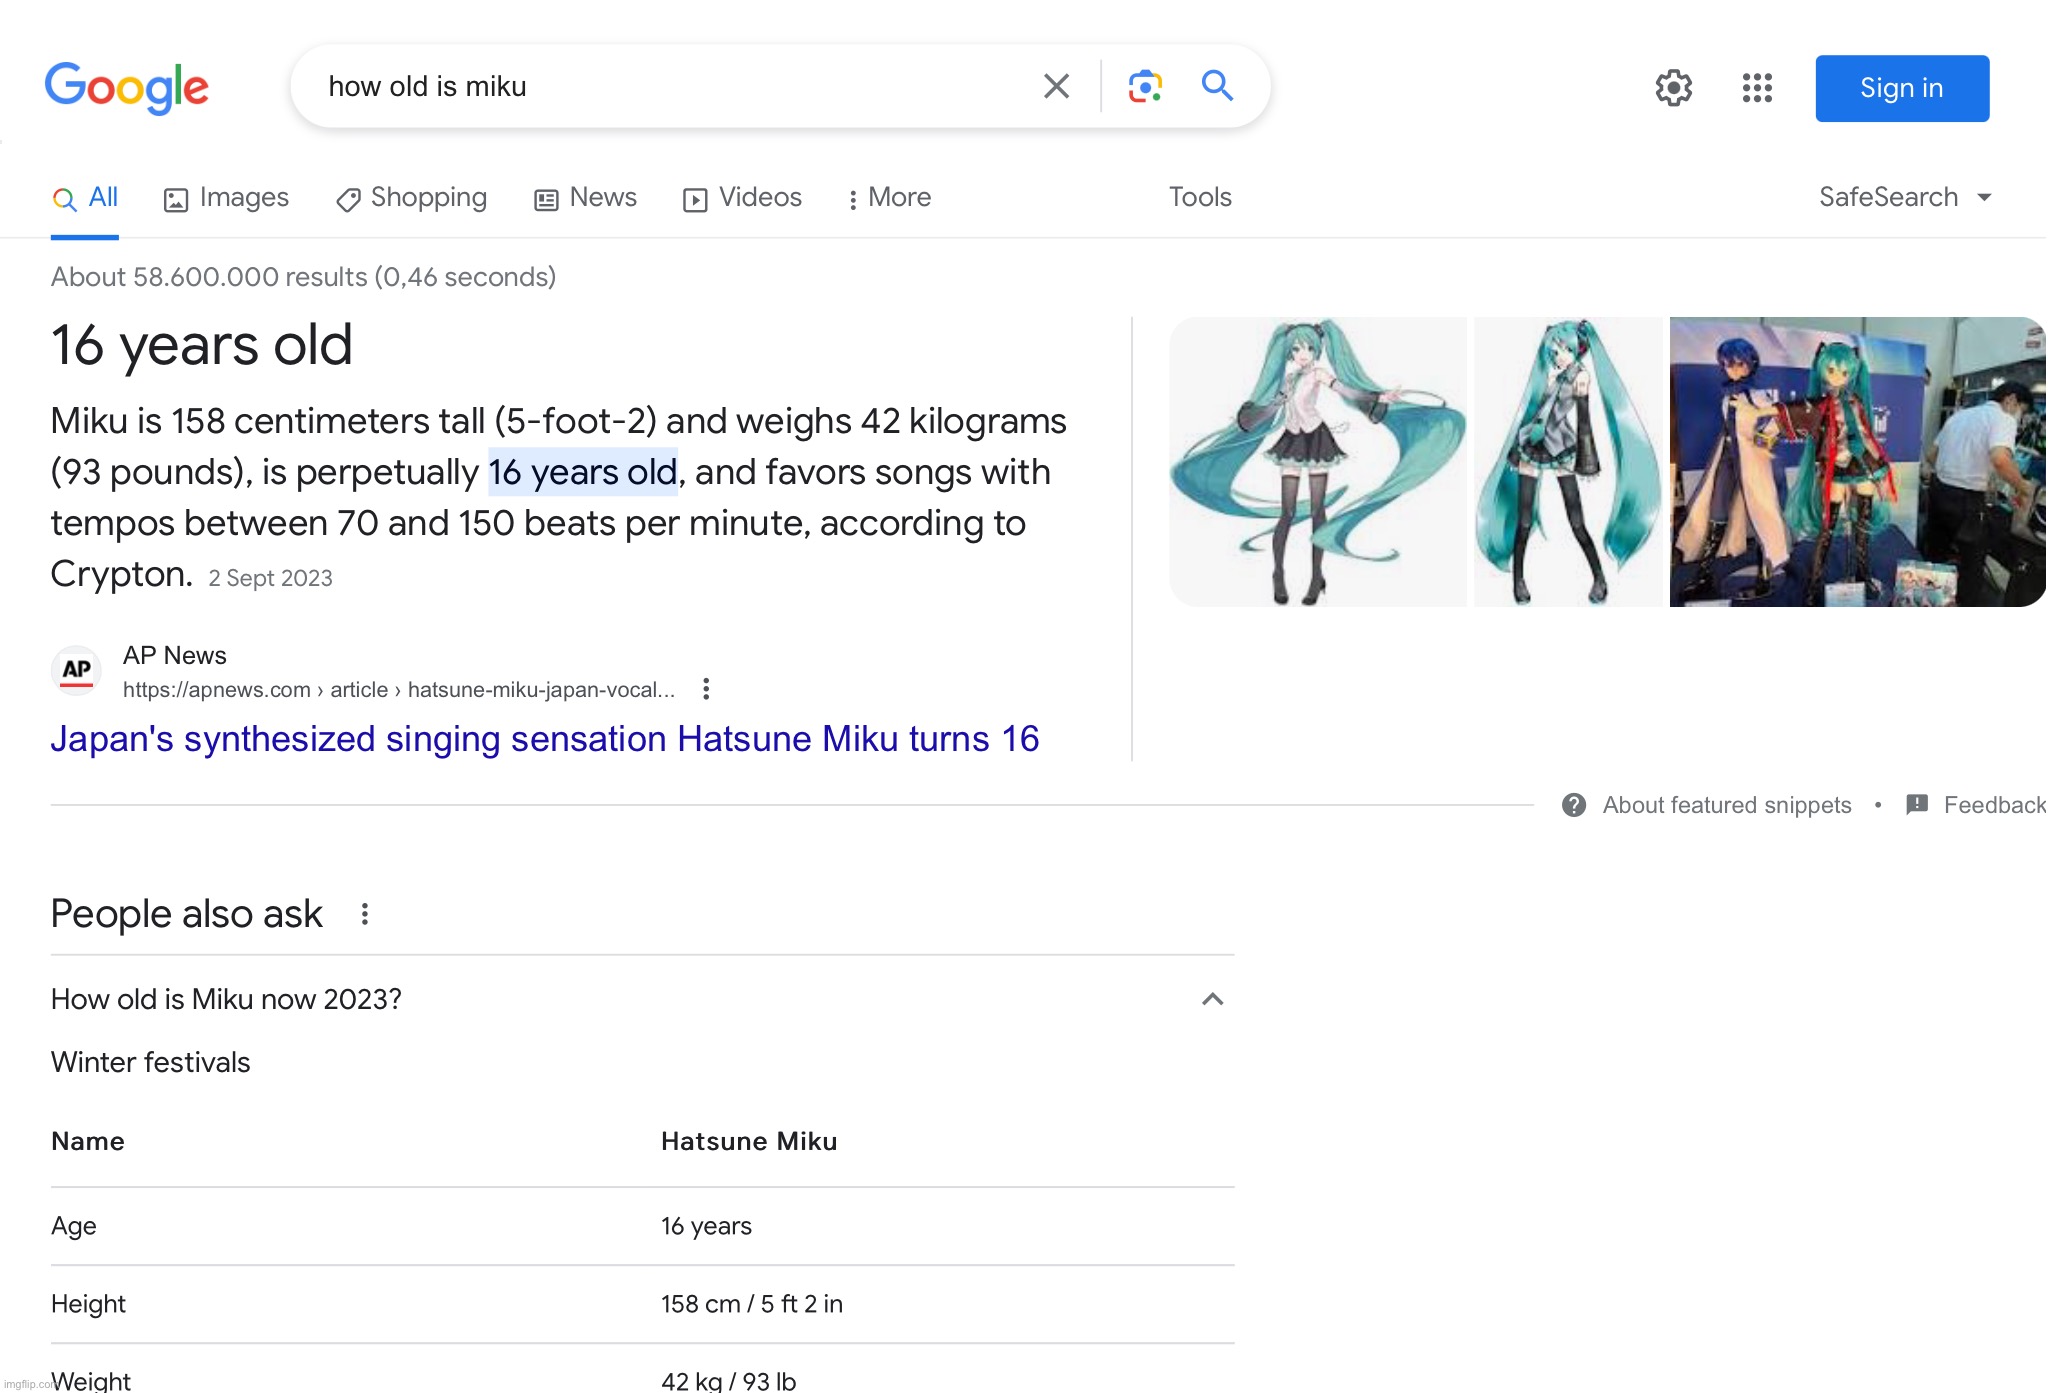The image size is (2048, 1393).
Task: Click the '2 Sept 2023' date text
Action: click(270, 578)
